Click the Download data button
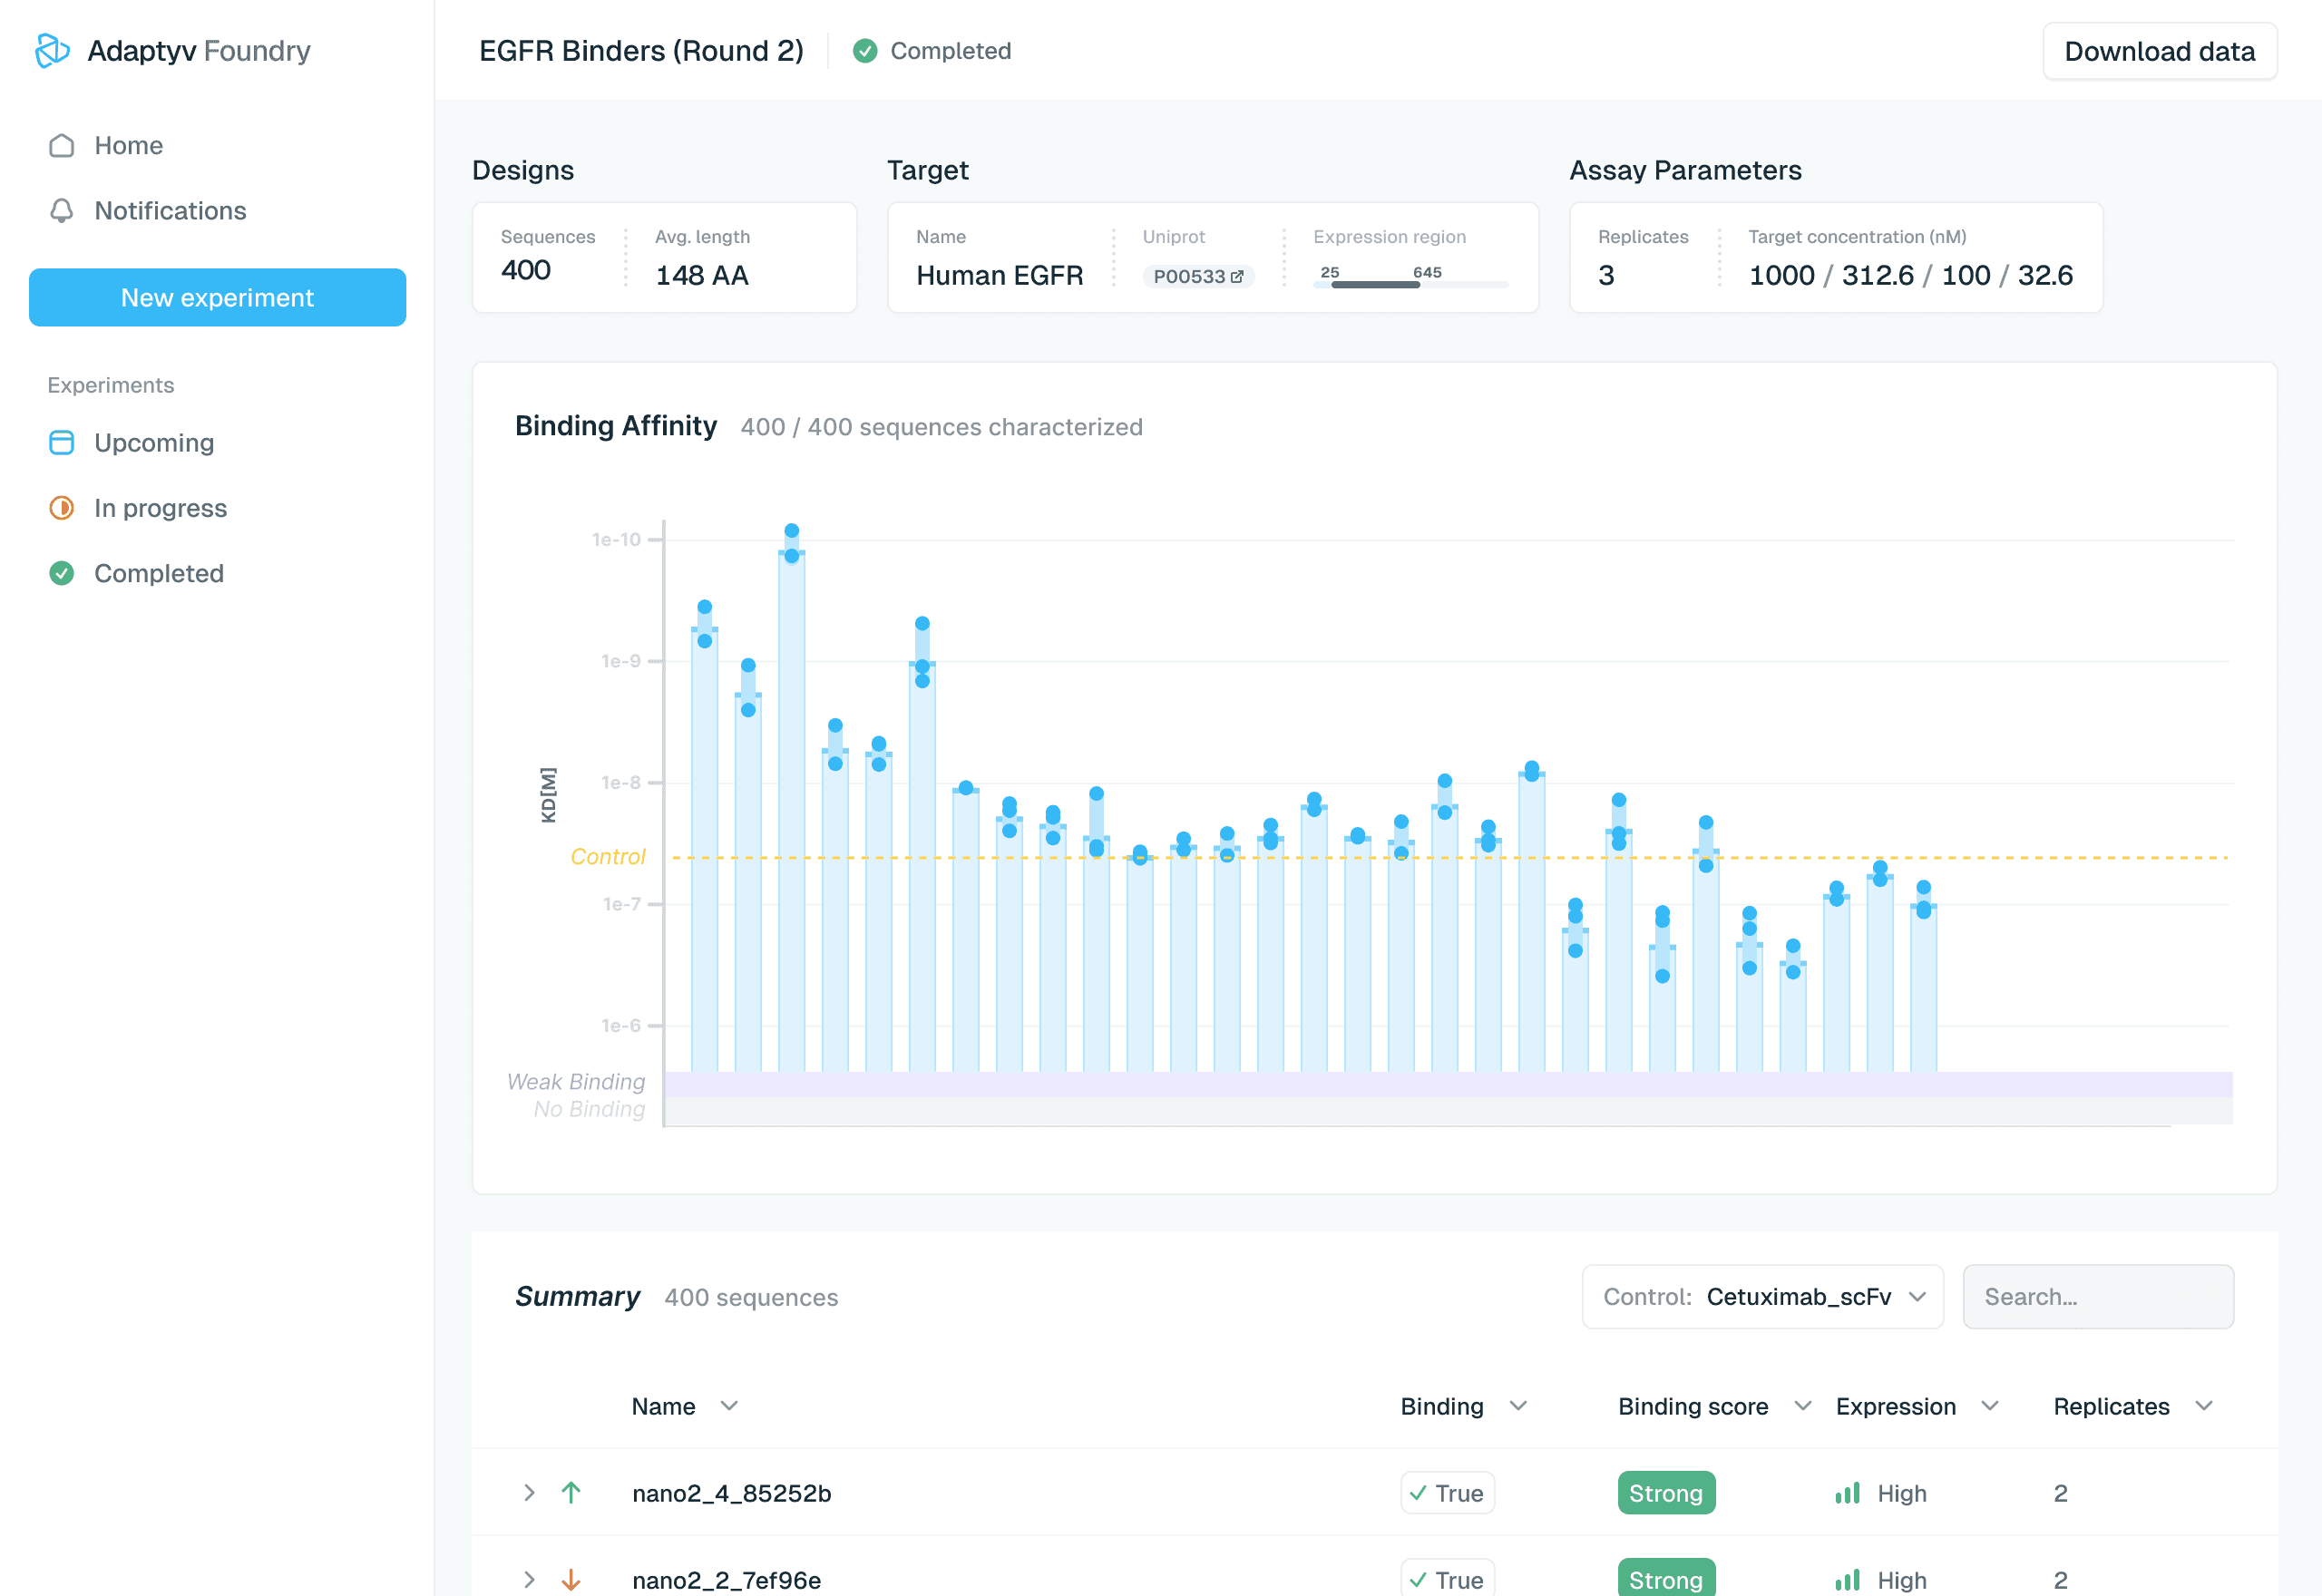The width and height of the screenshot is (2322, 1596). point(2159,51)
